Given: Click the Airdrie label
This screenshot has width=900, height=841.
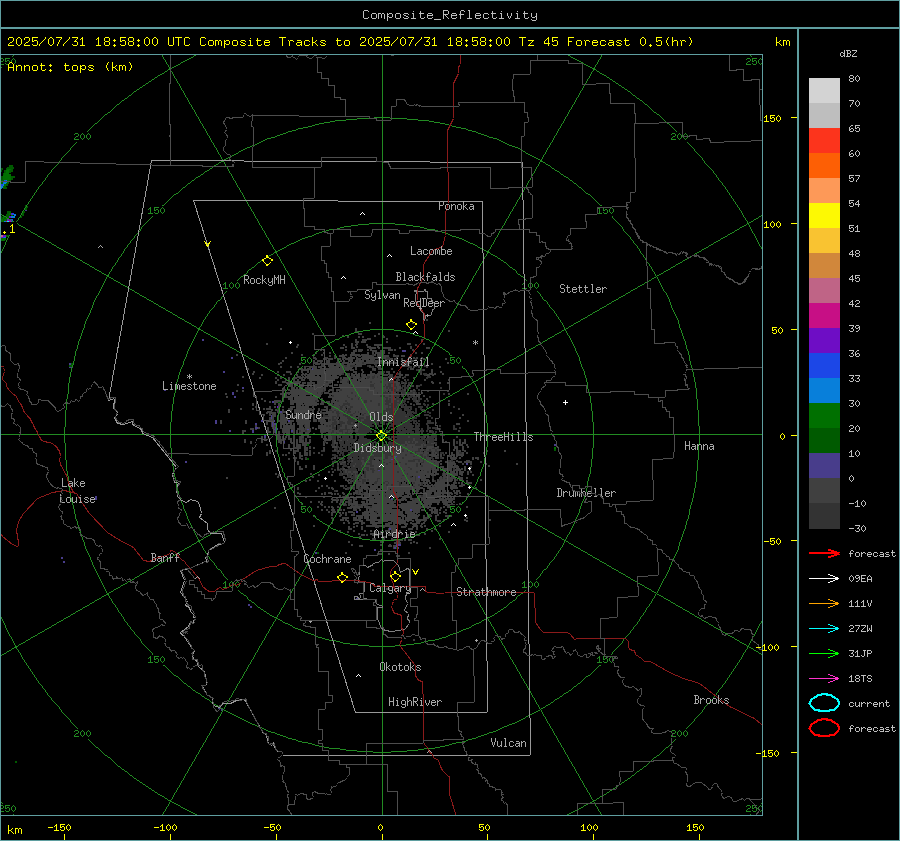Looking at the screenshot, I should pos(394,534).
